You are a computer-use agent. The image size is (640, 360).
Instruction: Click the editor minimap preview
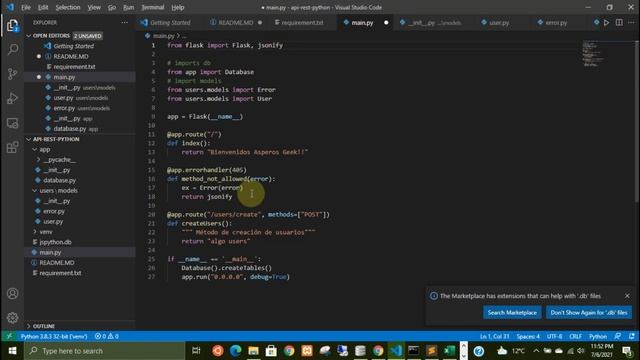click(593, 53)
